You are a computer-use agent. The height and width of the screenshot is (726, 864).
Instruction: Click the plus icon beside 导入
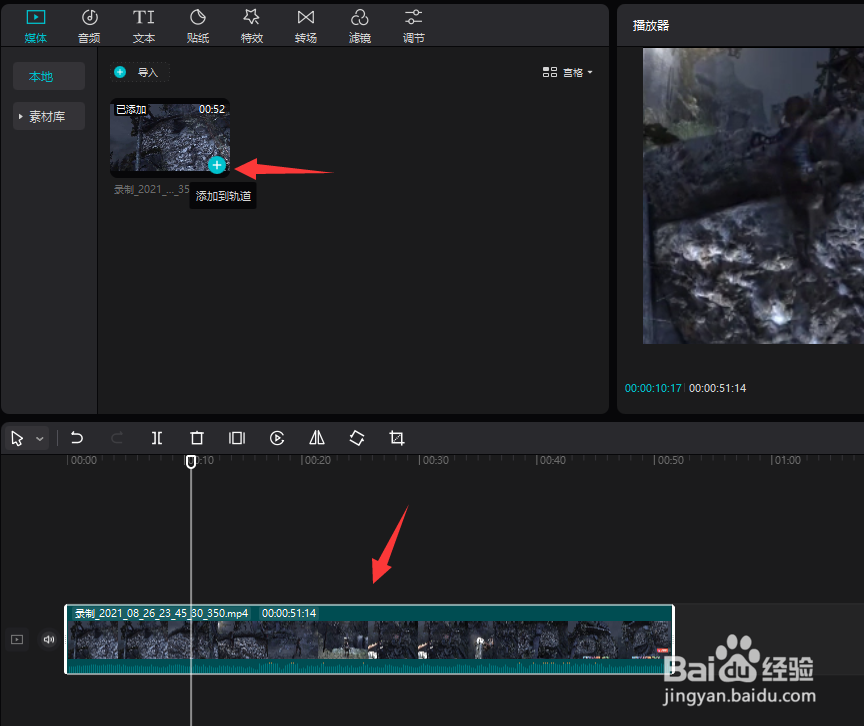(x=120, y=72)
